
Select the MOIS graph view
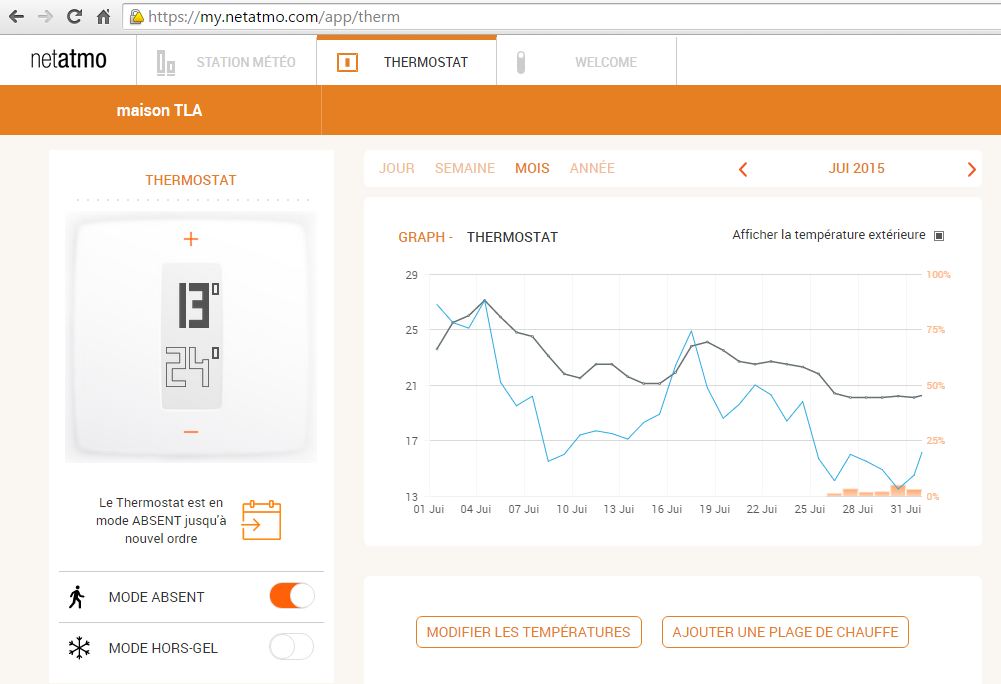[x=532, y=168]
